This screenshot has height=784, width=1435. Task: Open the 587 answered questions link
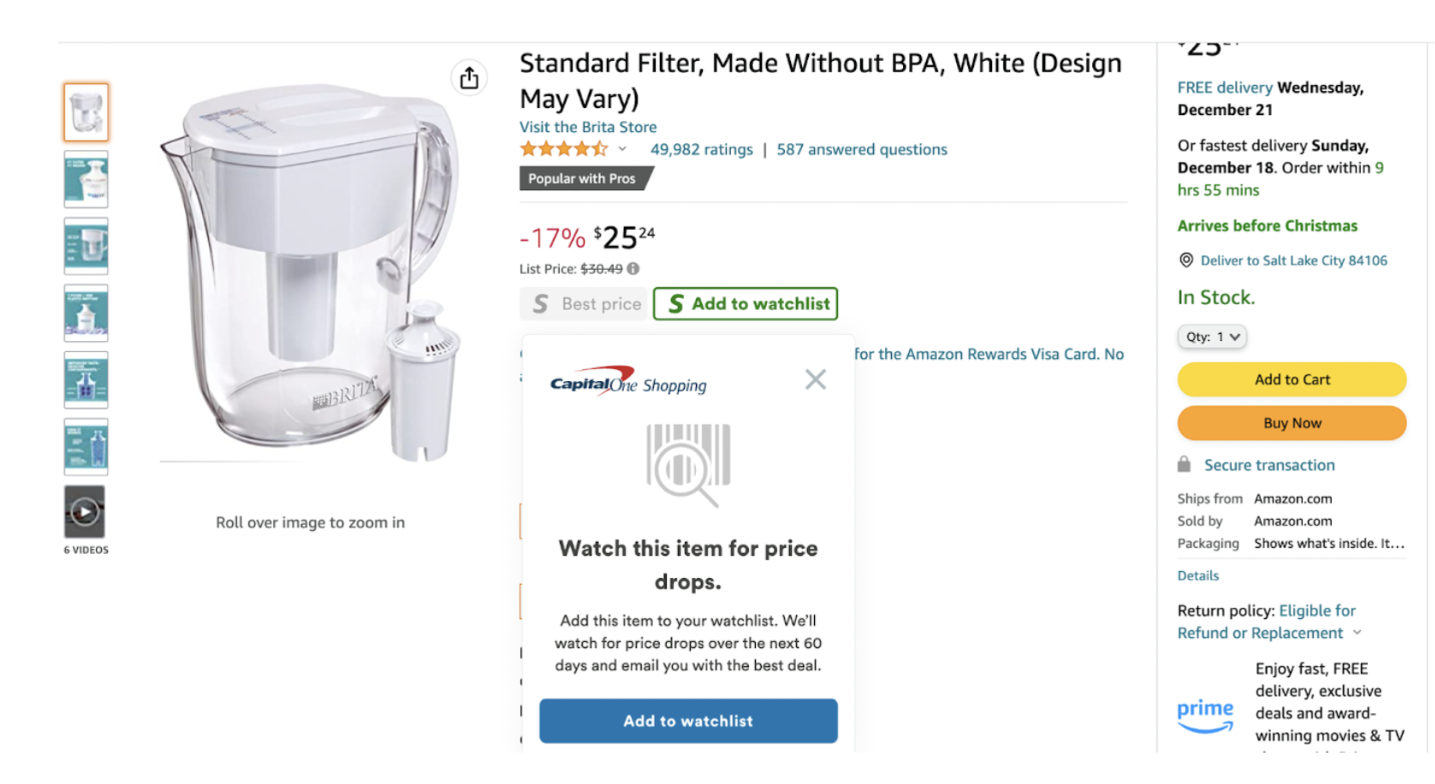click(x=862, y=149)
